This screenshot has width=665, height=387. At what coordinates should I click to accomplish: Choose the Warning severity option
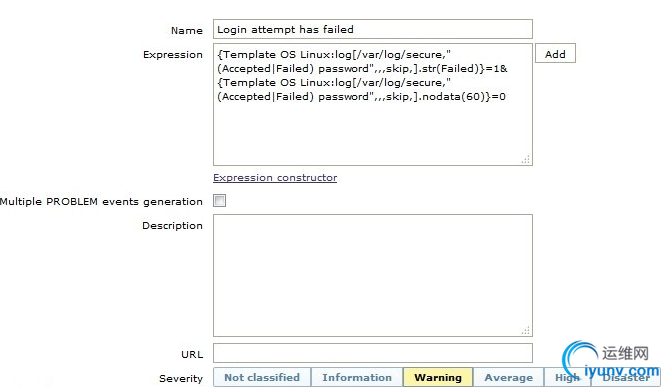[438, 377]
